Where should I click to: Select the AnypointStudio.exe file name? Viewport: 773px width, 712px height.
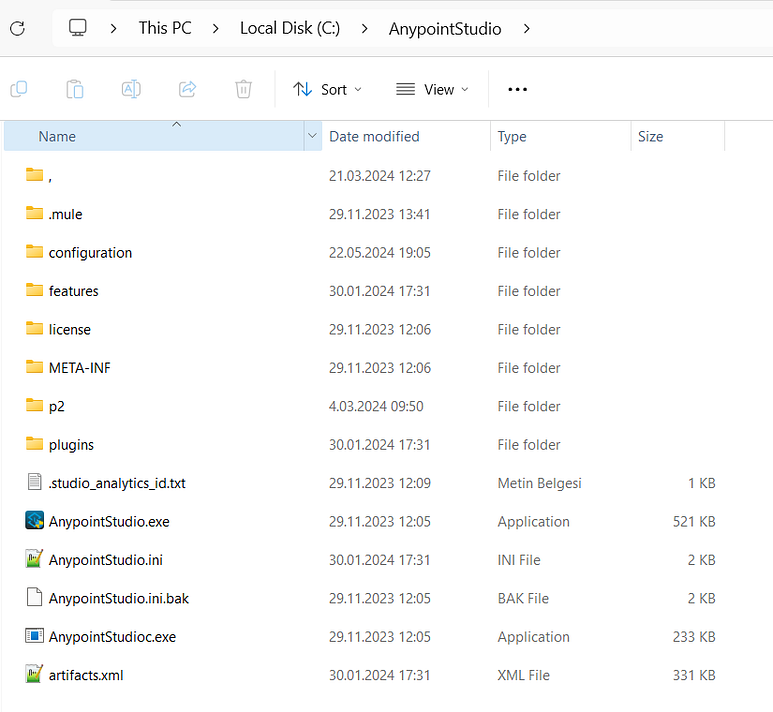[x=109, y=522]
